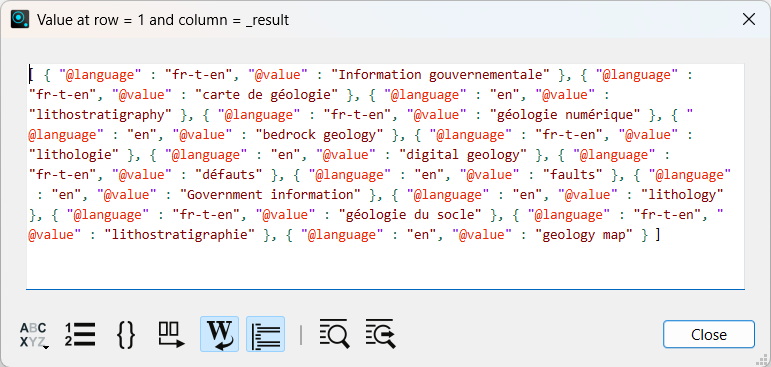Click the value "digital geology"
The height and width of the screenshot is (367, 771).
coord(463,155)
